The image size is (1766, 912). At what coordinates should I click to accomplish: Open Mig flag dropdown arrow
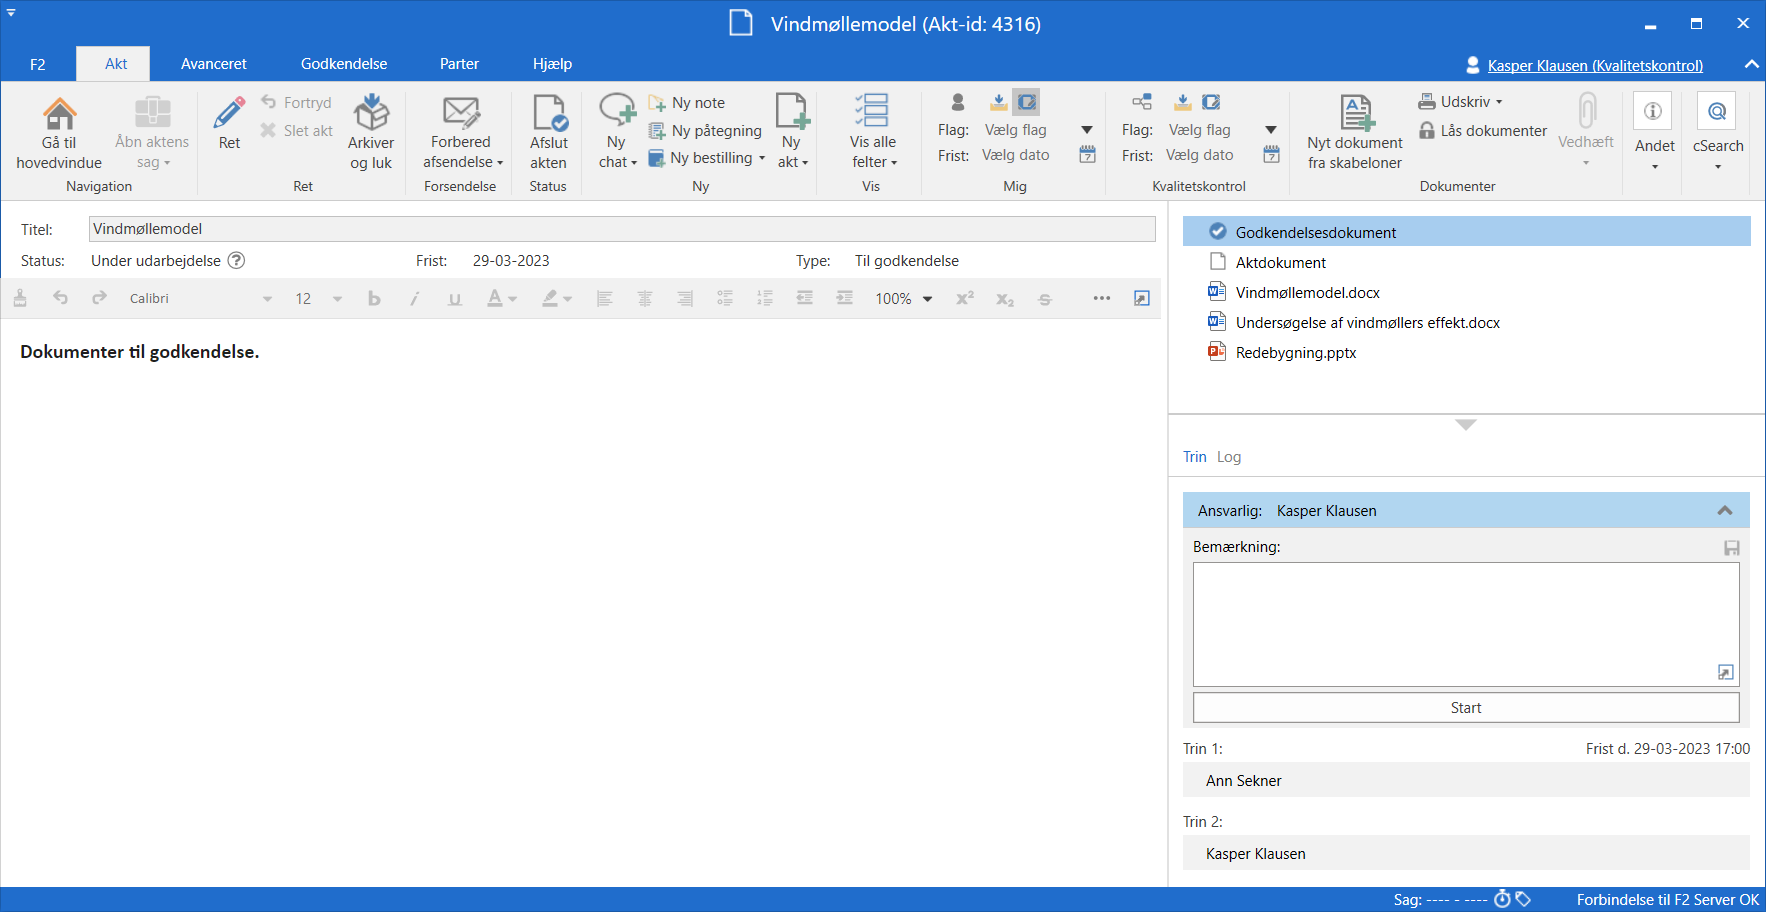[x=1087, y=130]
